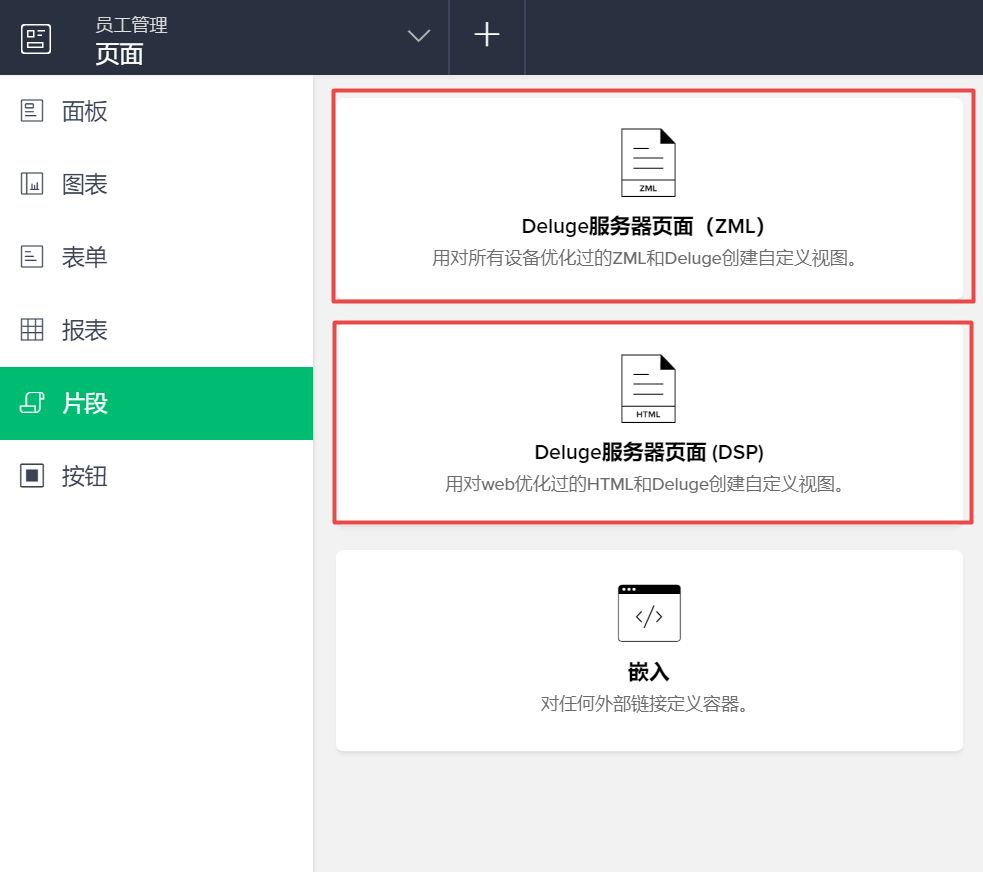
Task: Select the 图表 chart icon in sidebar
Action: pos(32,184)
